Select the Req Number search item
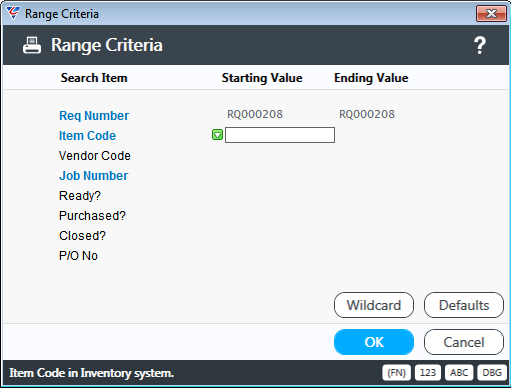Viewport: 511px width, 389px height. (94, 116)
